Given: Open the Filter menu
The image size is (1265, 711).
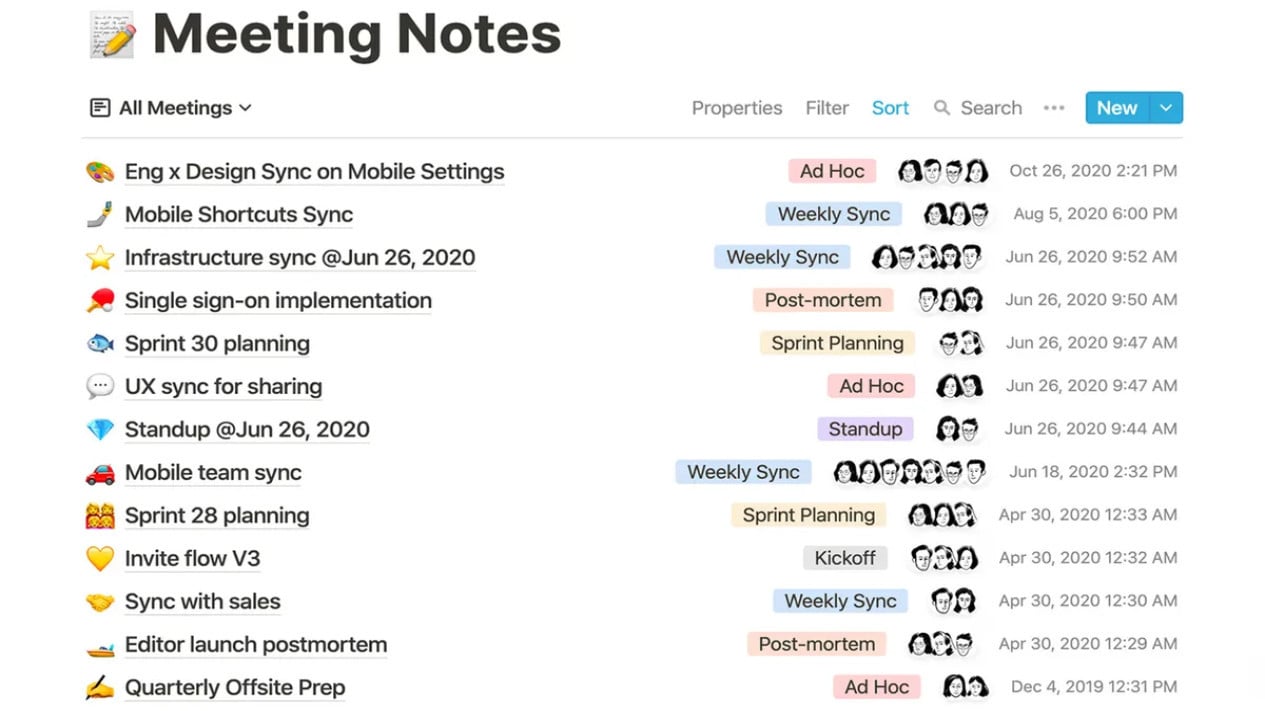Looking at the screenshot, I should (x=827, y=108).
